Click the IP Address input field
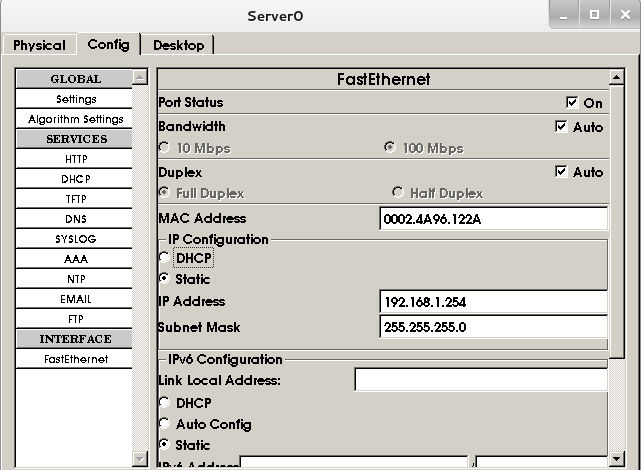 (x=494, y=302)
